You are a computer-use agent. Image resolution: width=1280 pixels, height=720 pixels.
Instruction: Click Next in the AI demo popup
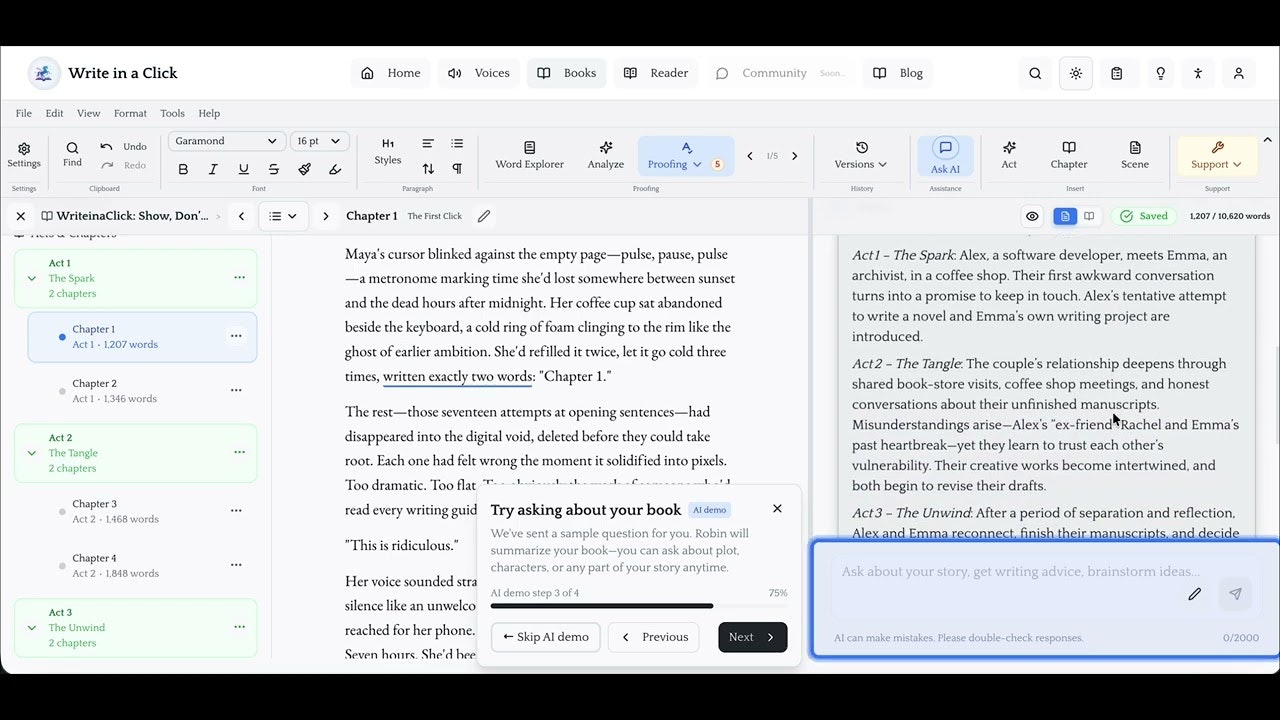753,637
